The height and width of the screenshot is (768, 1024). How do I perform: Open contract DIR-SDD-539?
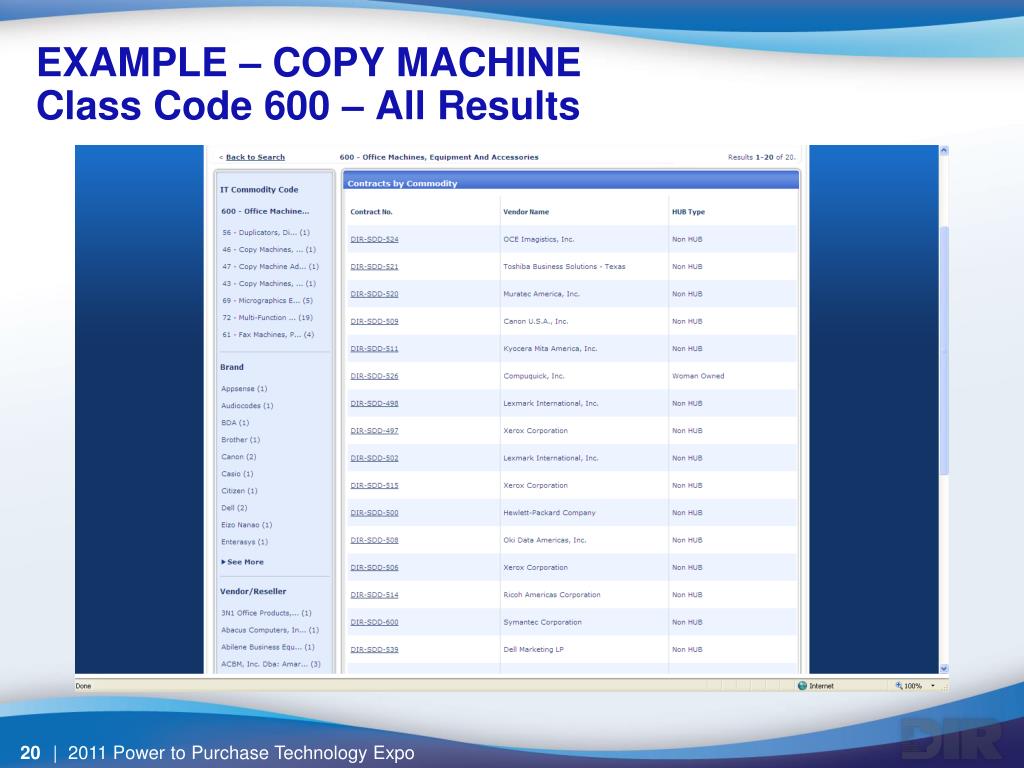click(x=374, y=650)
